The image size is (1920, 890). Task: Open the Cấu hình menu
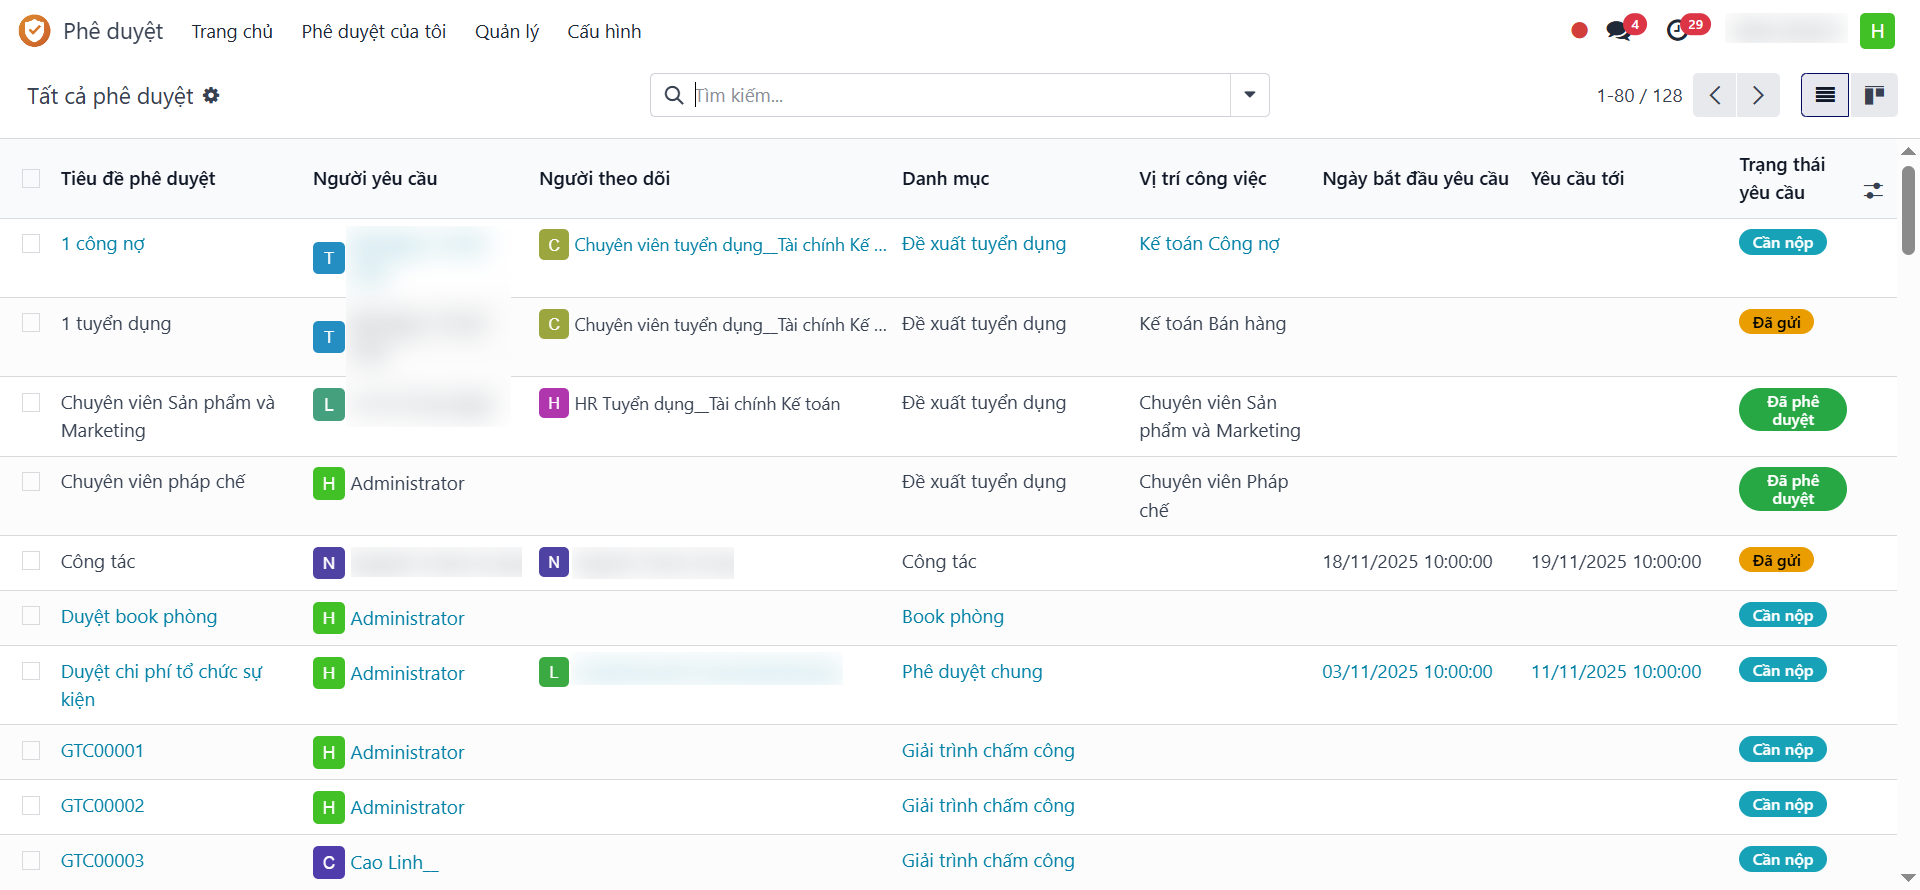(604, 31)
